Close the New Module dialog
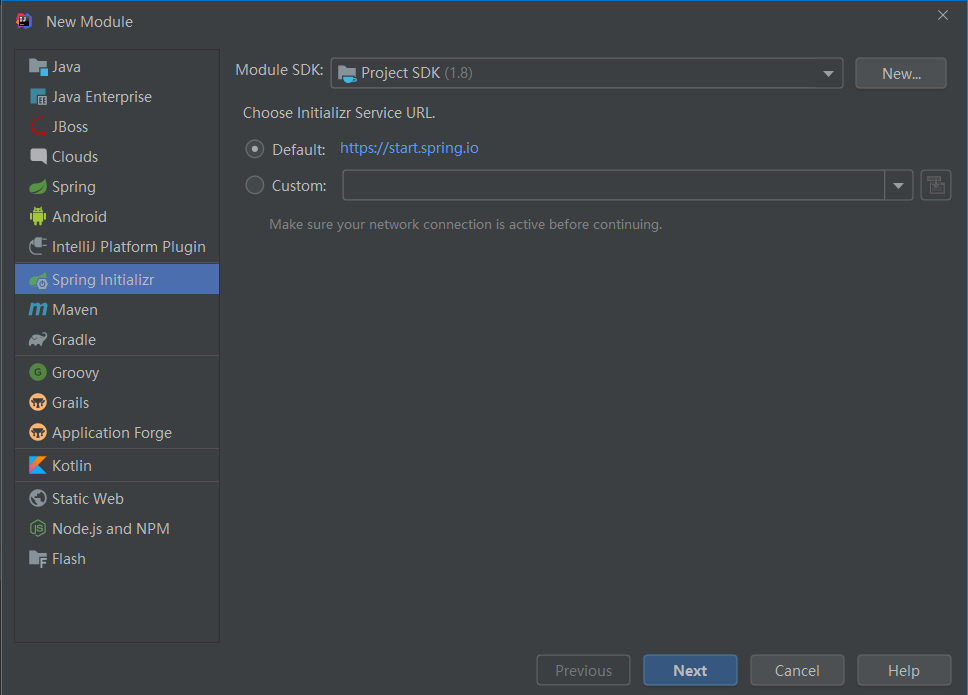This screenshot has width=968, height=695. click(x=943, y=15)
